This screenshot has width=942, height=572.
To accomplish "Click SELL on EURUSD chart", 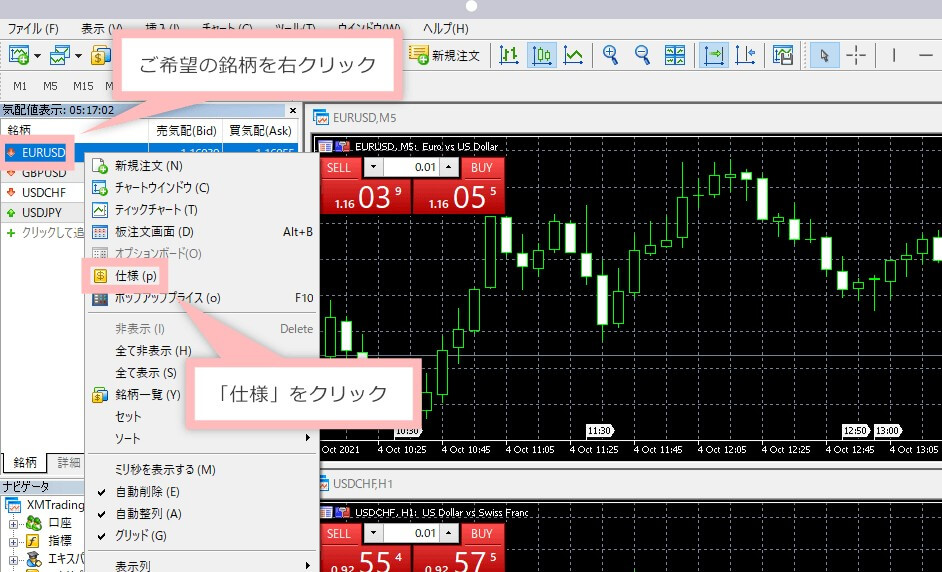I will (x=339, y=168).
